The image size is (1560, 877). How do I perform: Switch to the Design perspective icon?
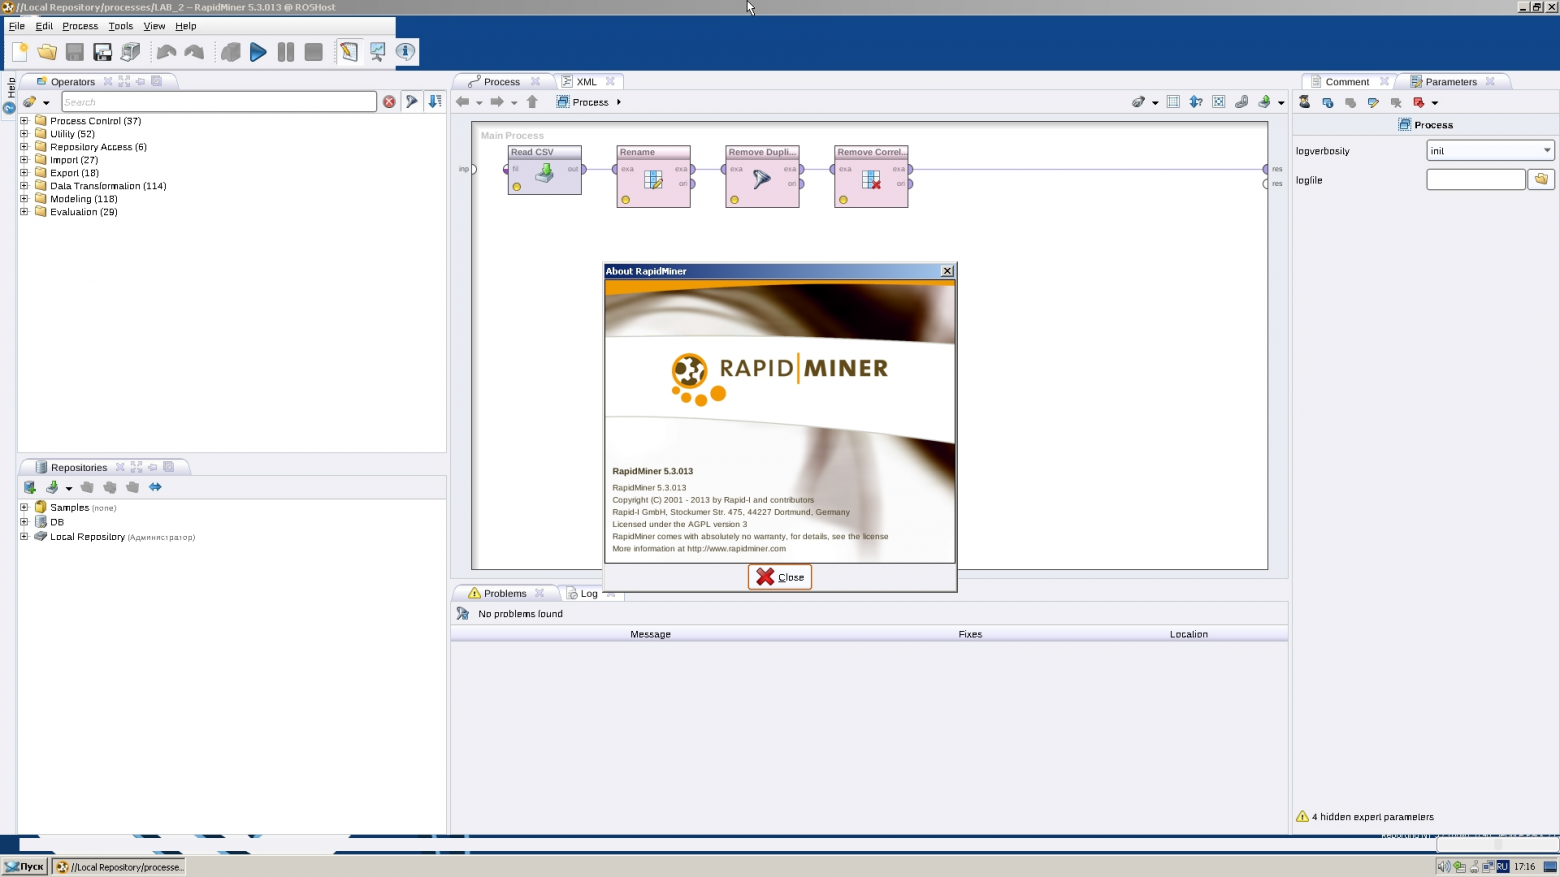[348, 51]
